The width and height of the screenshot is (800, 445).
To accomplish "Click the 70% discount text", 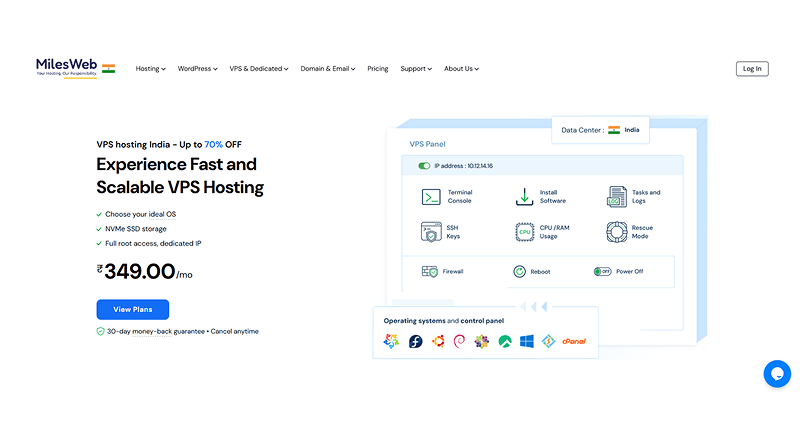I will click(x=213, y=144).
